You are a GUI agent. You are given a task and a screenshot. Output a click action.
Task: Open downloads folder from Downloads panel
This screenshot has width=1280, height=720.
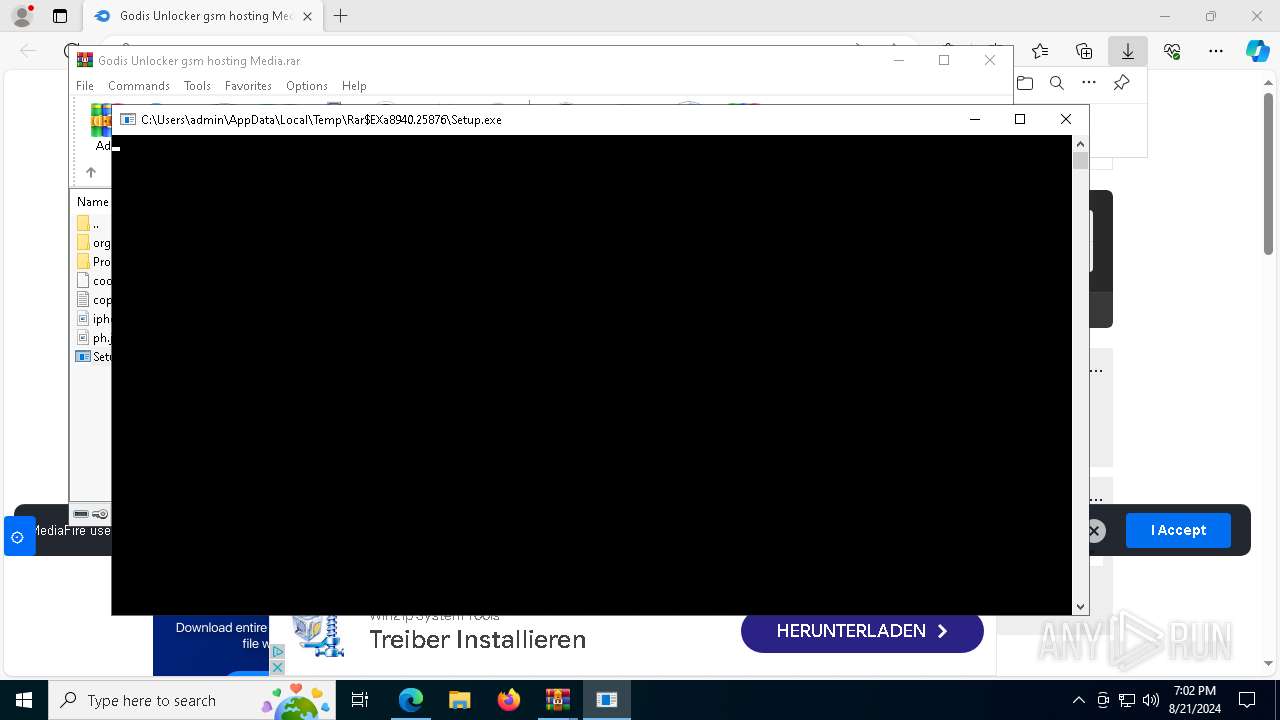[x=1025, y=83]
